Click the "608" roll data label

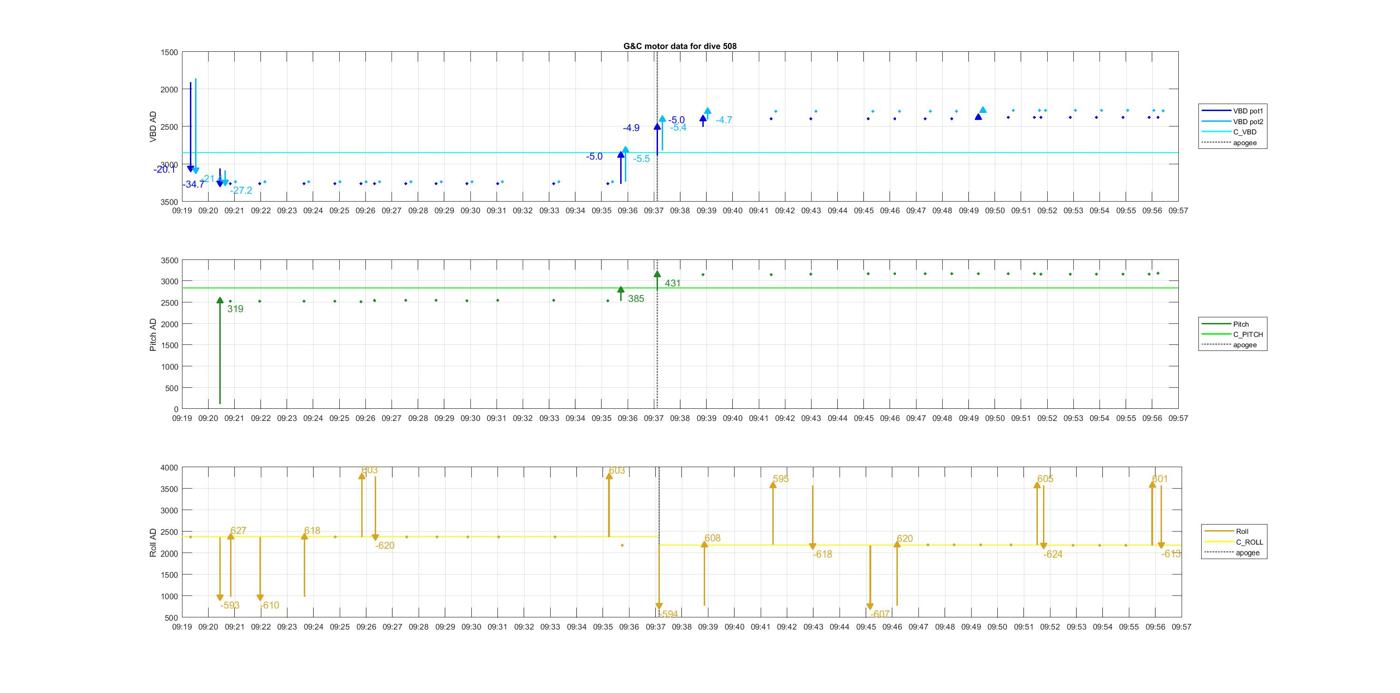[712, 539]
